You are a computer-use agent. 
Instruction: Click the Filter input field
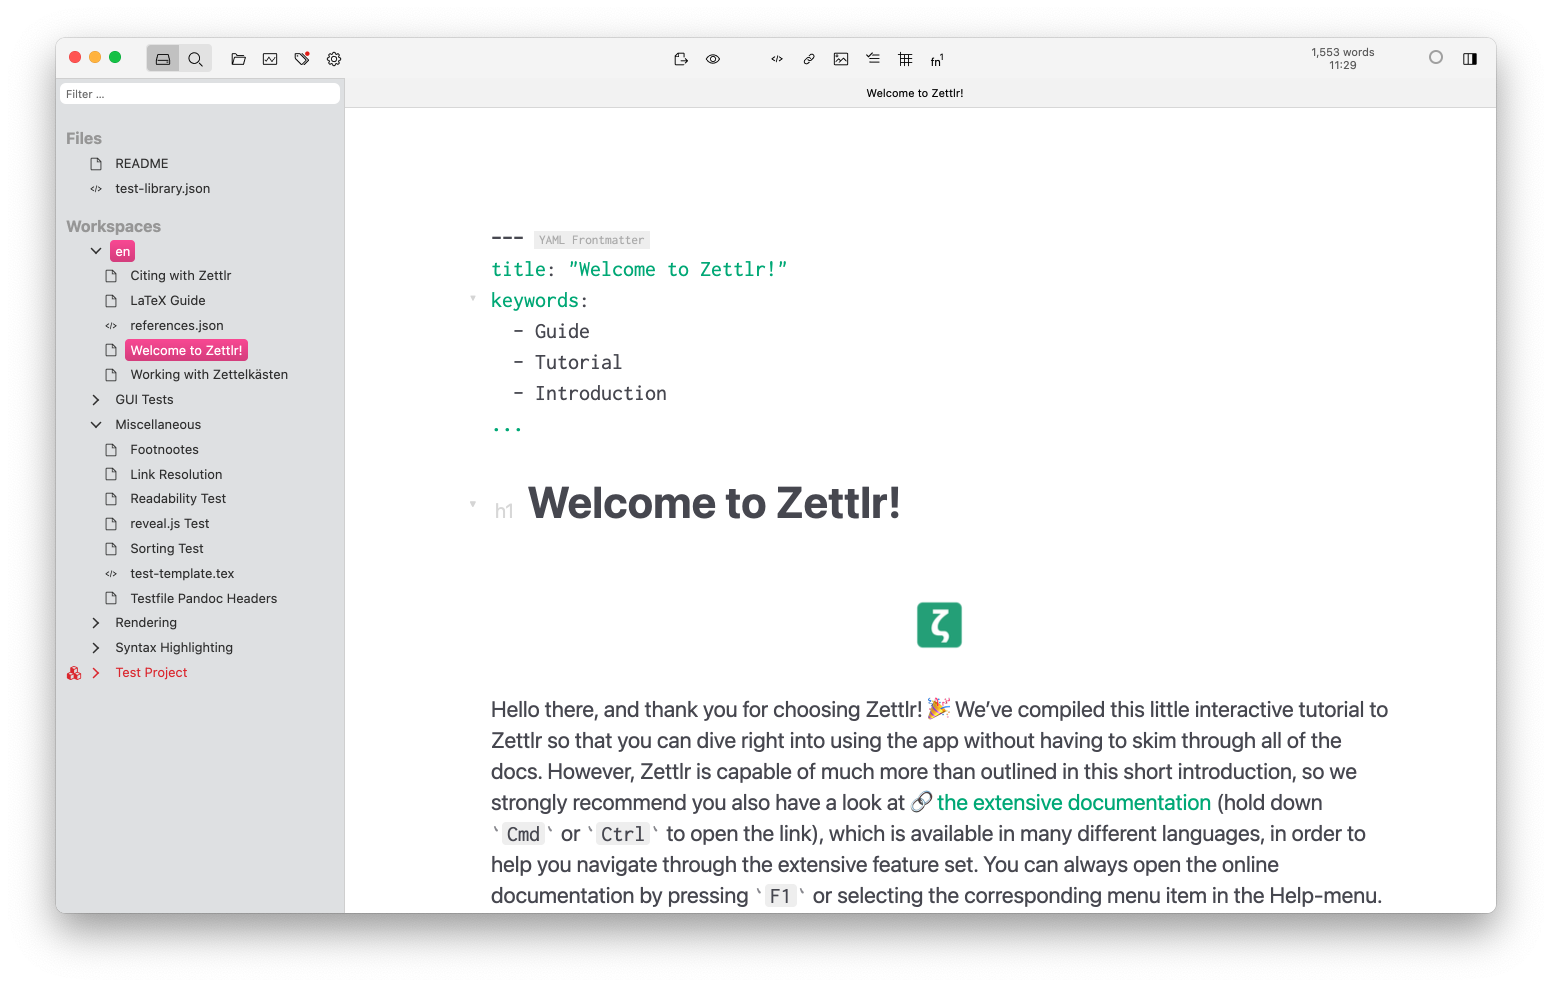pos(200,94)
